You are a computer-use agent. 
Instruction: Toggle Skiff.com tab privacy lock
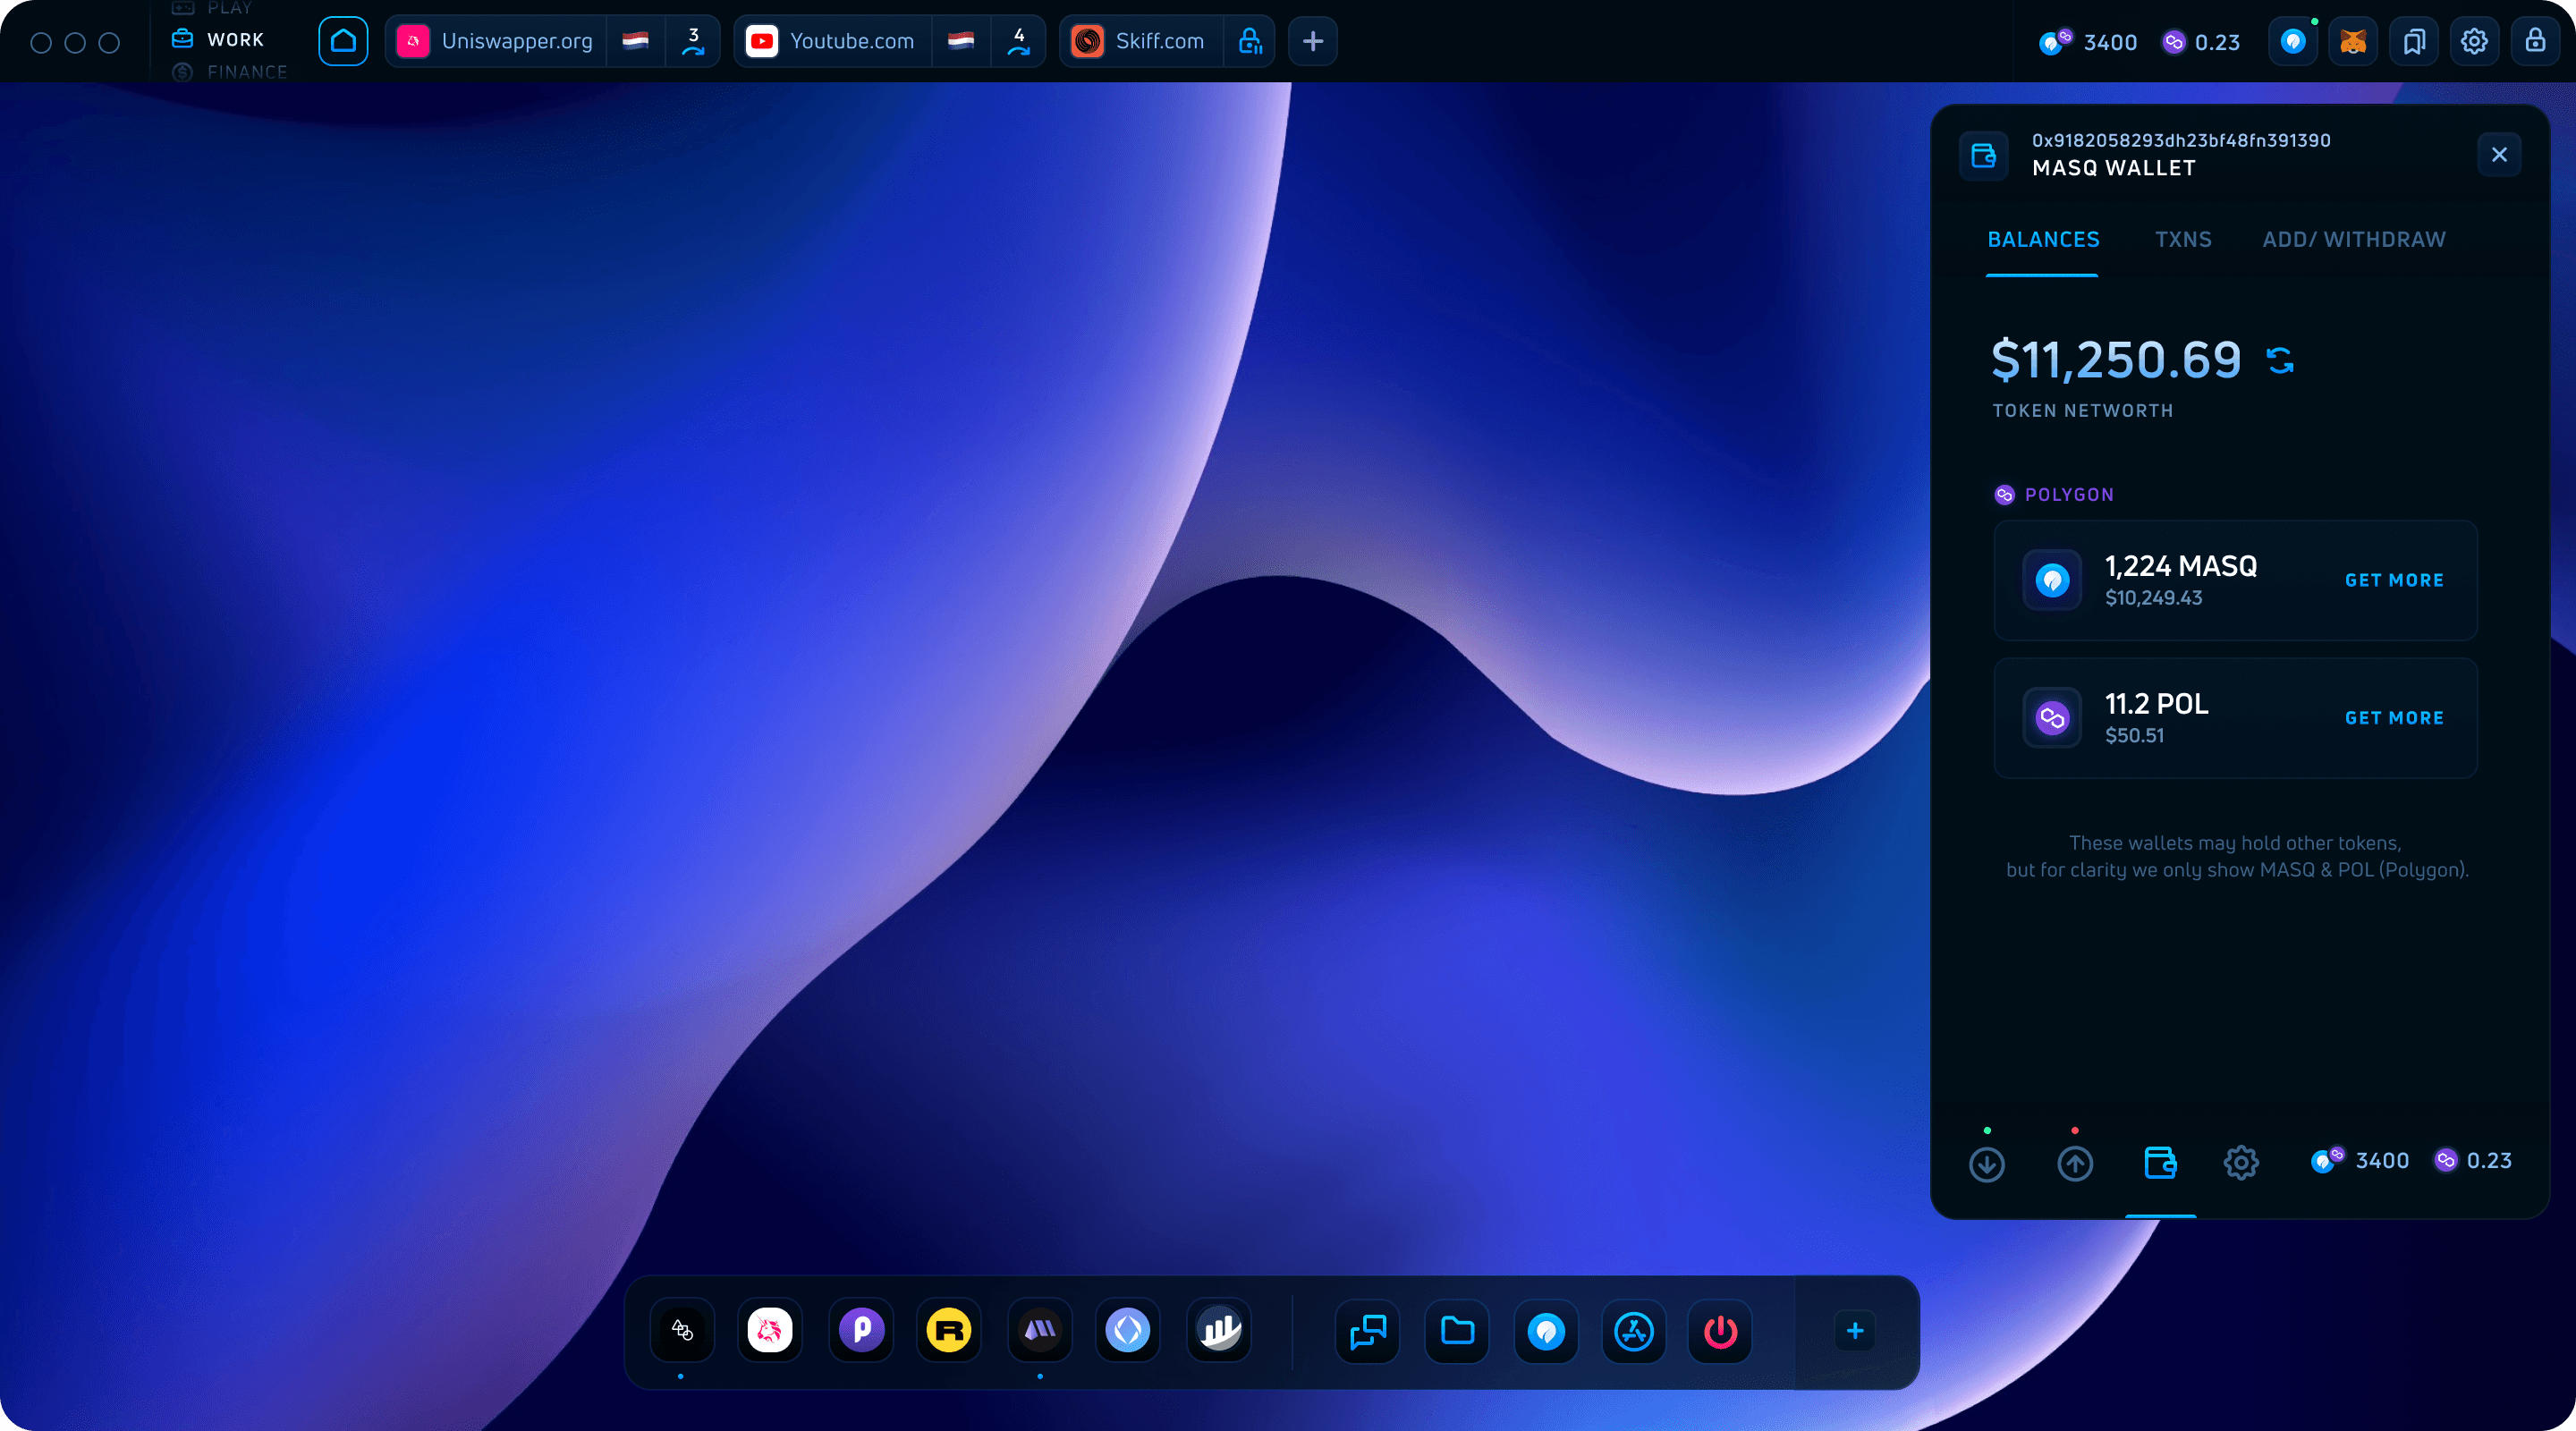tap(1250, 41)
